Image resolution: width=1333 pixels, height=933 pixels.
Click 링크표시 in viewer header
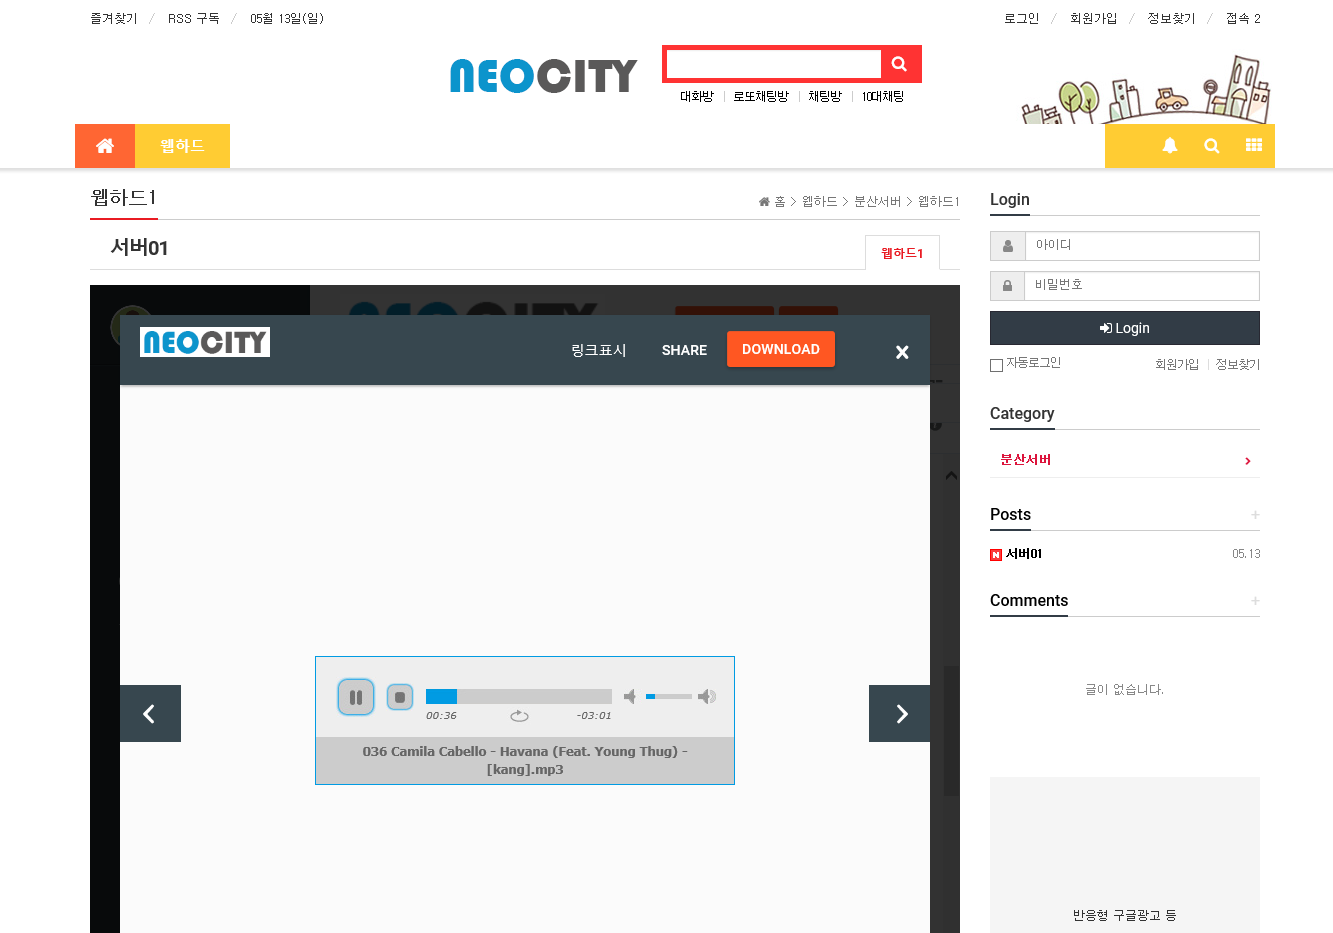598,350
